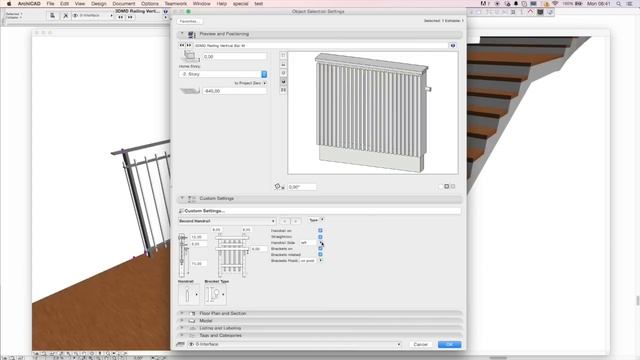Go to previous custom settings page
The image size is (640, 360).
point(284,221)
